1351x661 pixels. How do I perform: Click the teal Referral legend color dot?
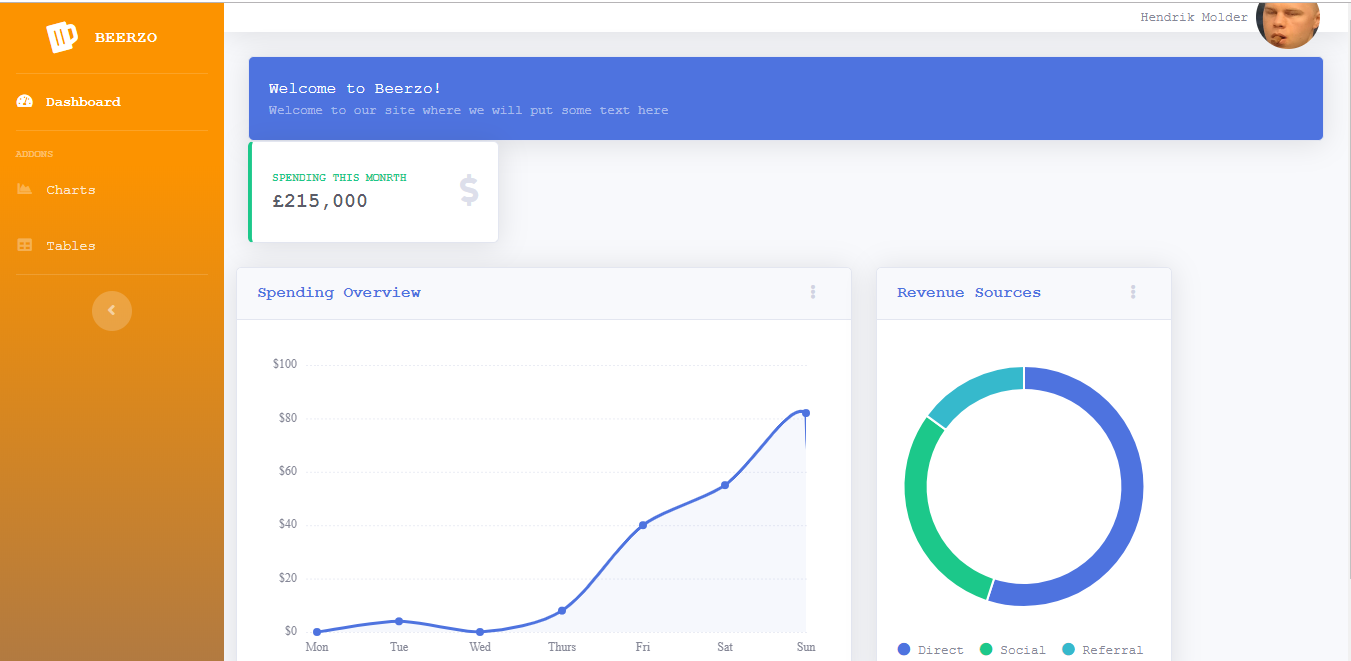tap(1068, 650)
